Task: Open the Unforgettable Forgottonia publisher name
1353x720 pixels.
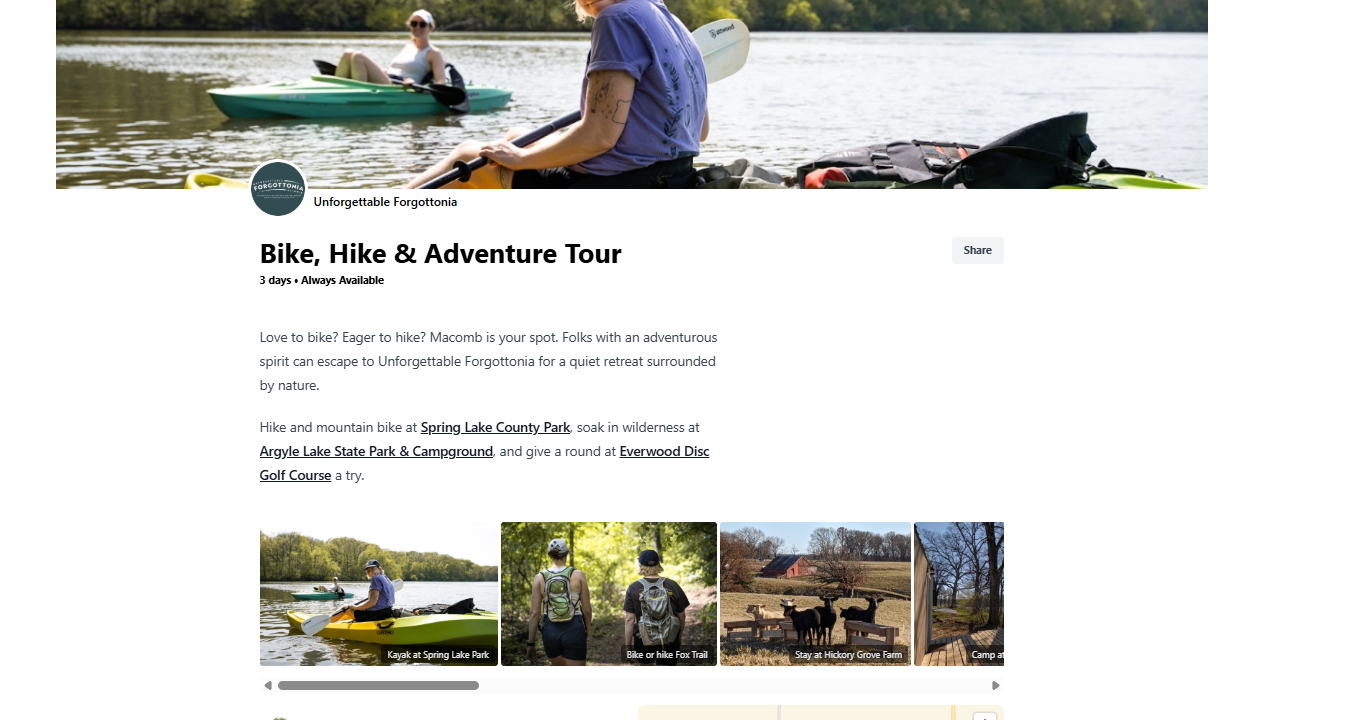Action: click(385, 202)
